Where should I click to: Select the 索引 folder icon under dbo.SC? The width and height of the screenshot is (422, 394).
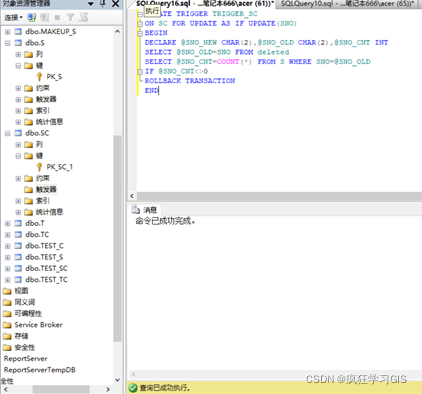coord(29,201)
